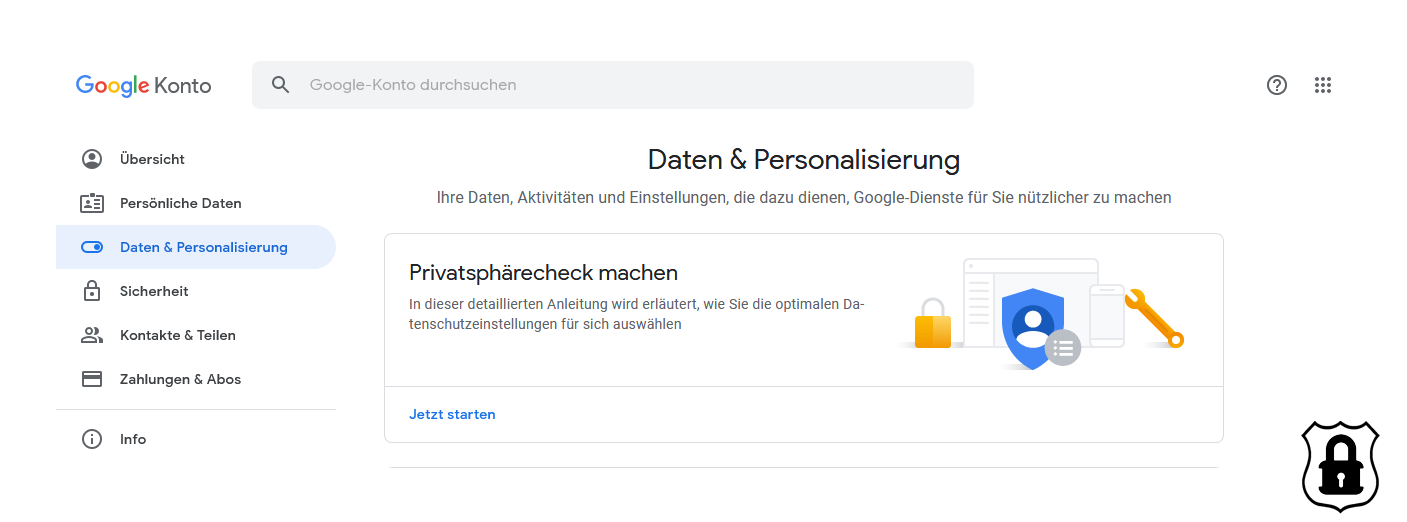Select Persönliche Daten in sidebar
The image size is (1407, 522).
point(196,203)
